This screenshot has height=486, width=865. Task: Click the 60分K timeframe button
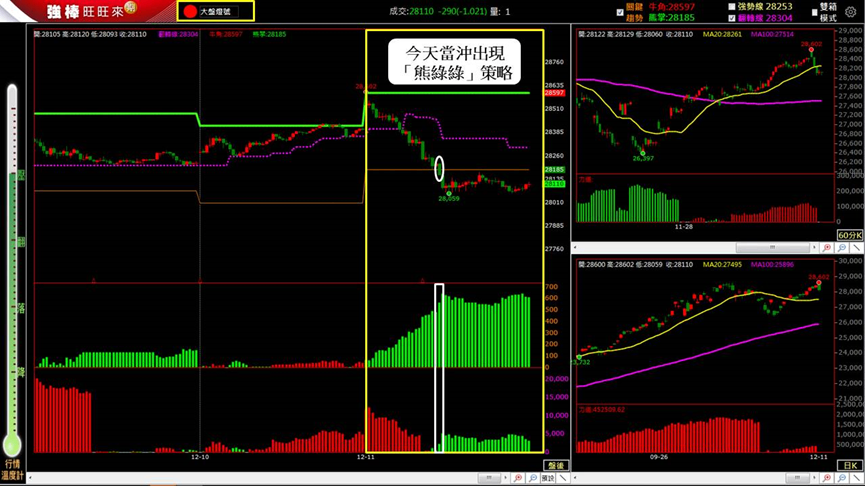(850, 236)
